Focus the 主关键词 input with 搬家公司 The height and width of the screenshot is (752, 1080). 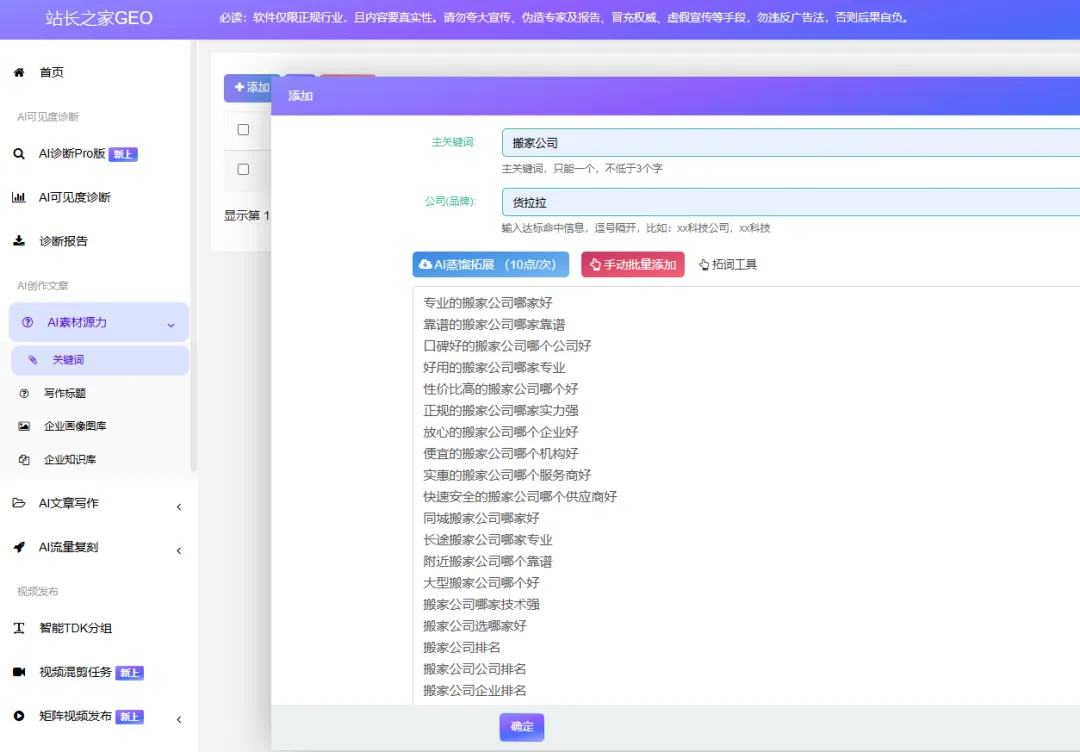point(791,143)
